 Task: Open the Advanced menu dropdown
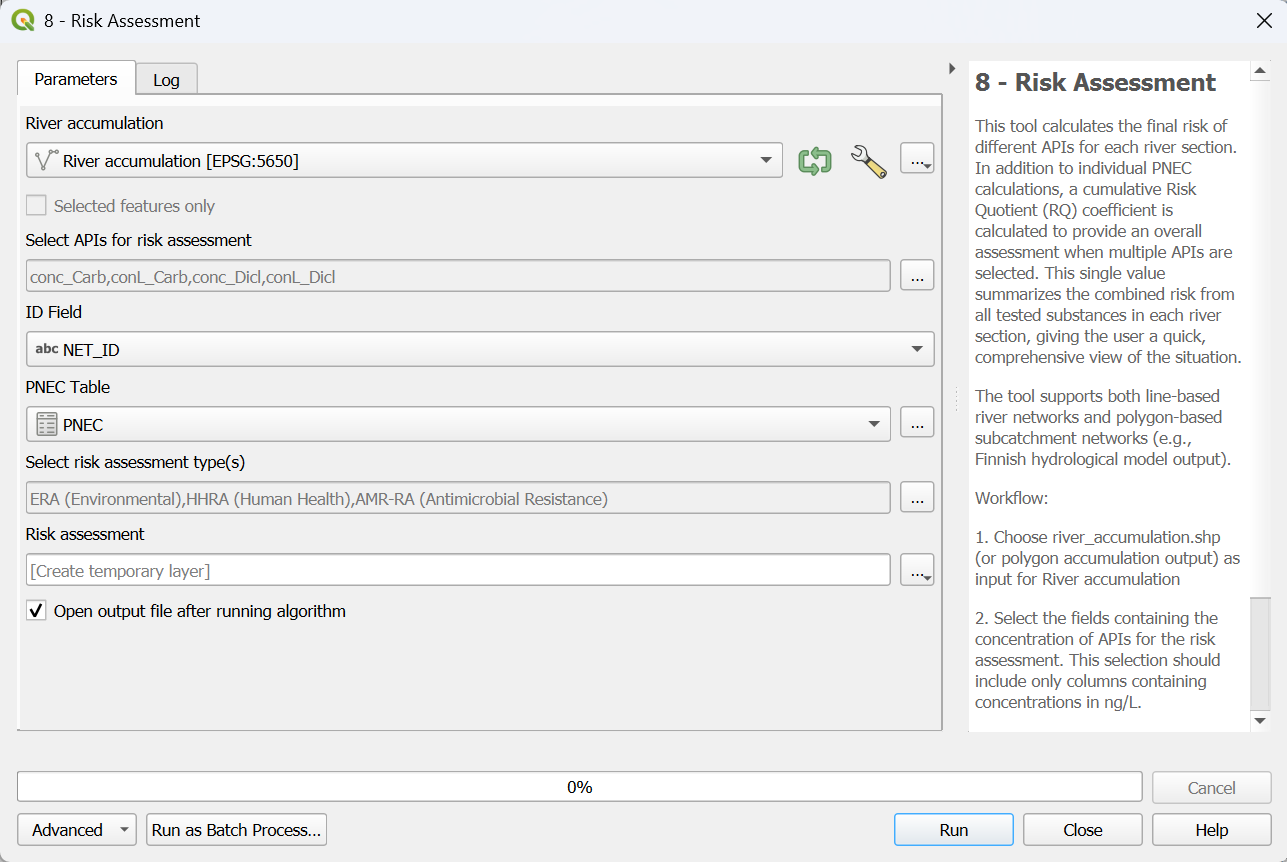76,830
